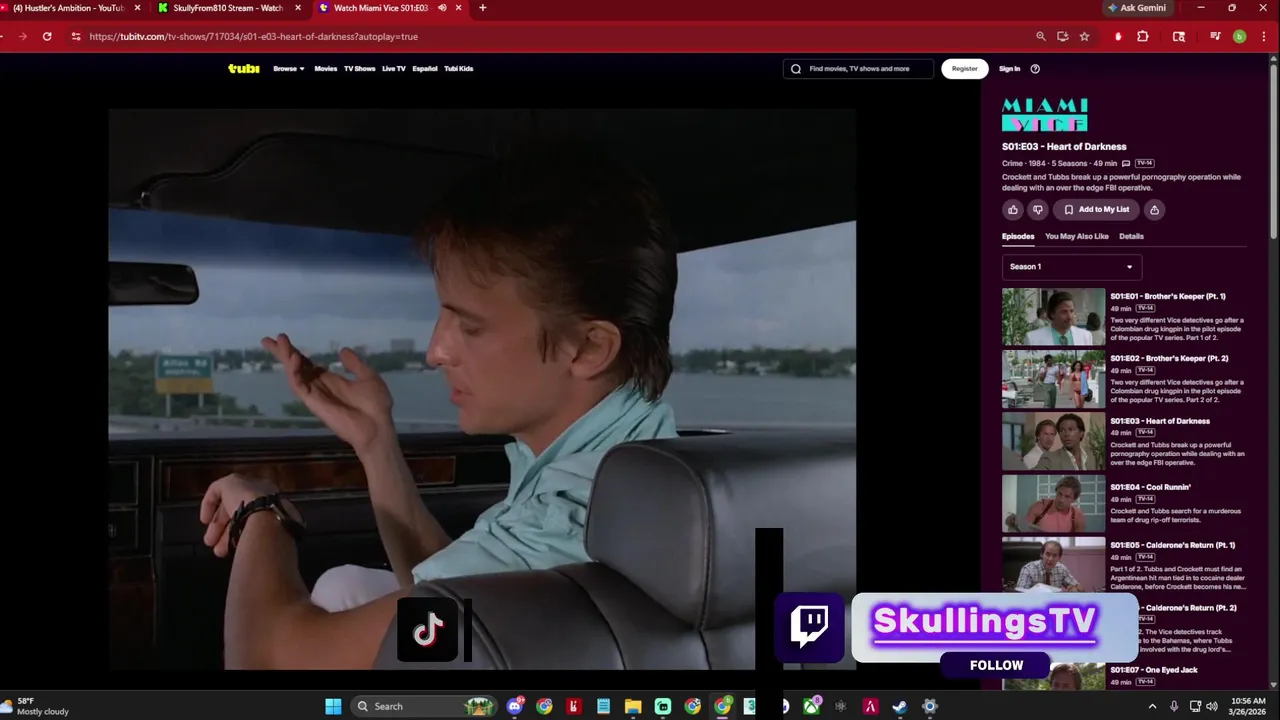The width and height of the screenshot is (1280, 720).
Task: Switch to the Episodes tab
Action: [1018, 237]
